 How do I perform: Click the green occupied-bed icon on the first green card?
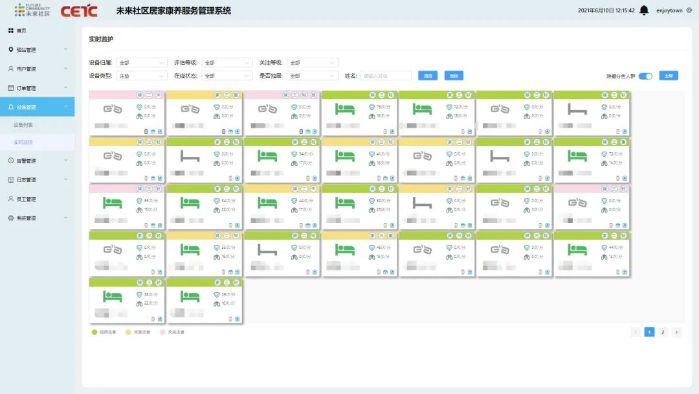pos(345,109)
